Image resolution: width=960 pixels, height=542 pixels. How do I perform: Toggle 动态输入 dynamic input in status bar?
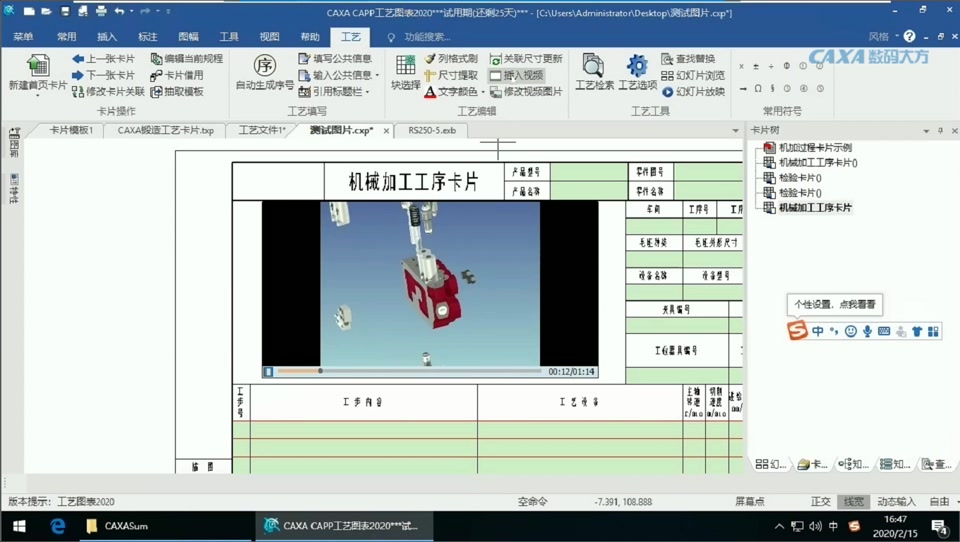[x=896, y=502]
